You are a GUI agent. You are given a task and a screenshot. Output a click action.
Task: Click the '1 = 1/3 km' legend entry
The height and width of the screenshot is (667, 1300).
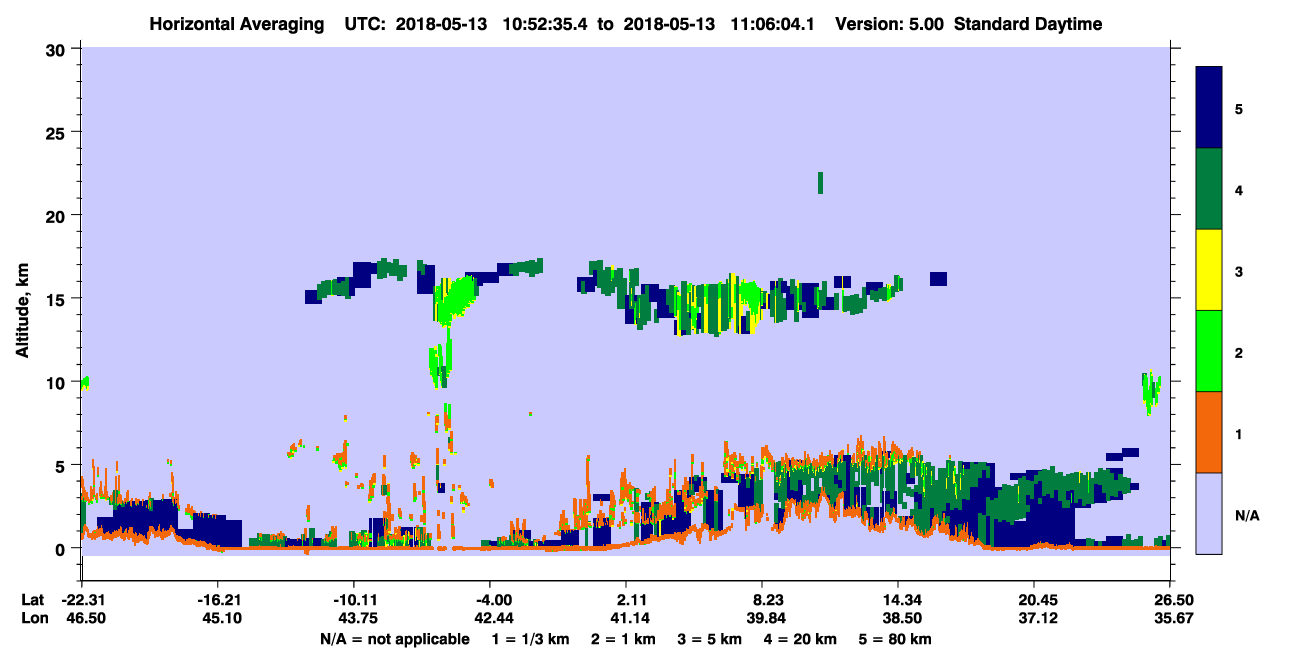tap(531, 639)
